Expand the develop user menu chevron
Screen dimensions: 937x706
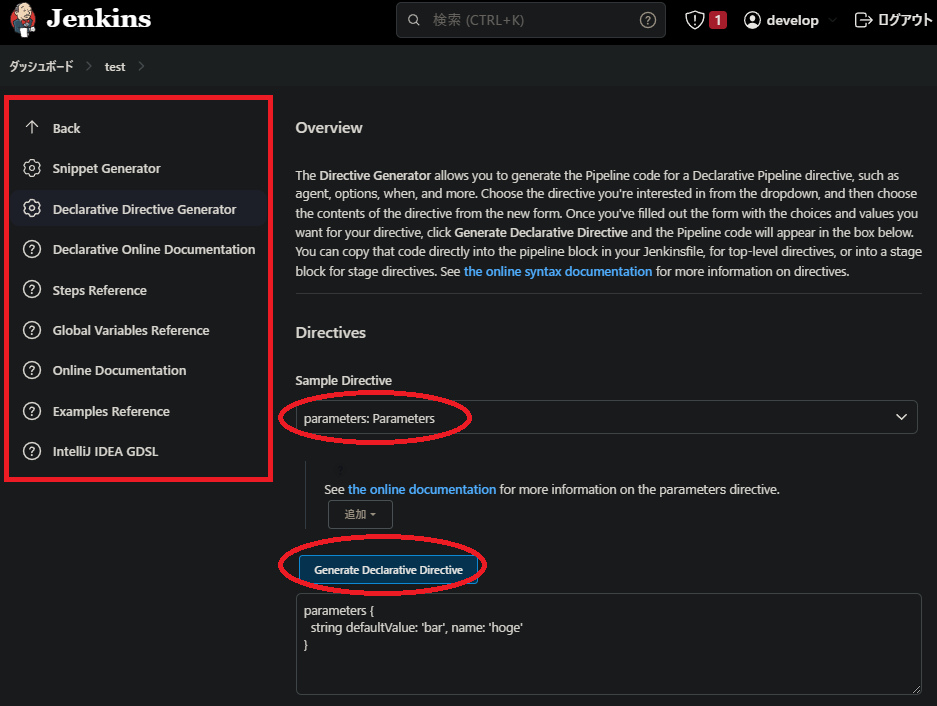(832, 20)
